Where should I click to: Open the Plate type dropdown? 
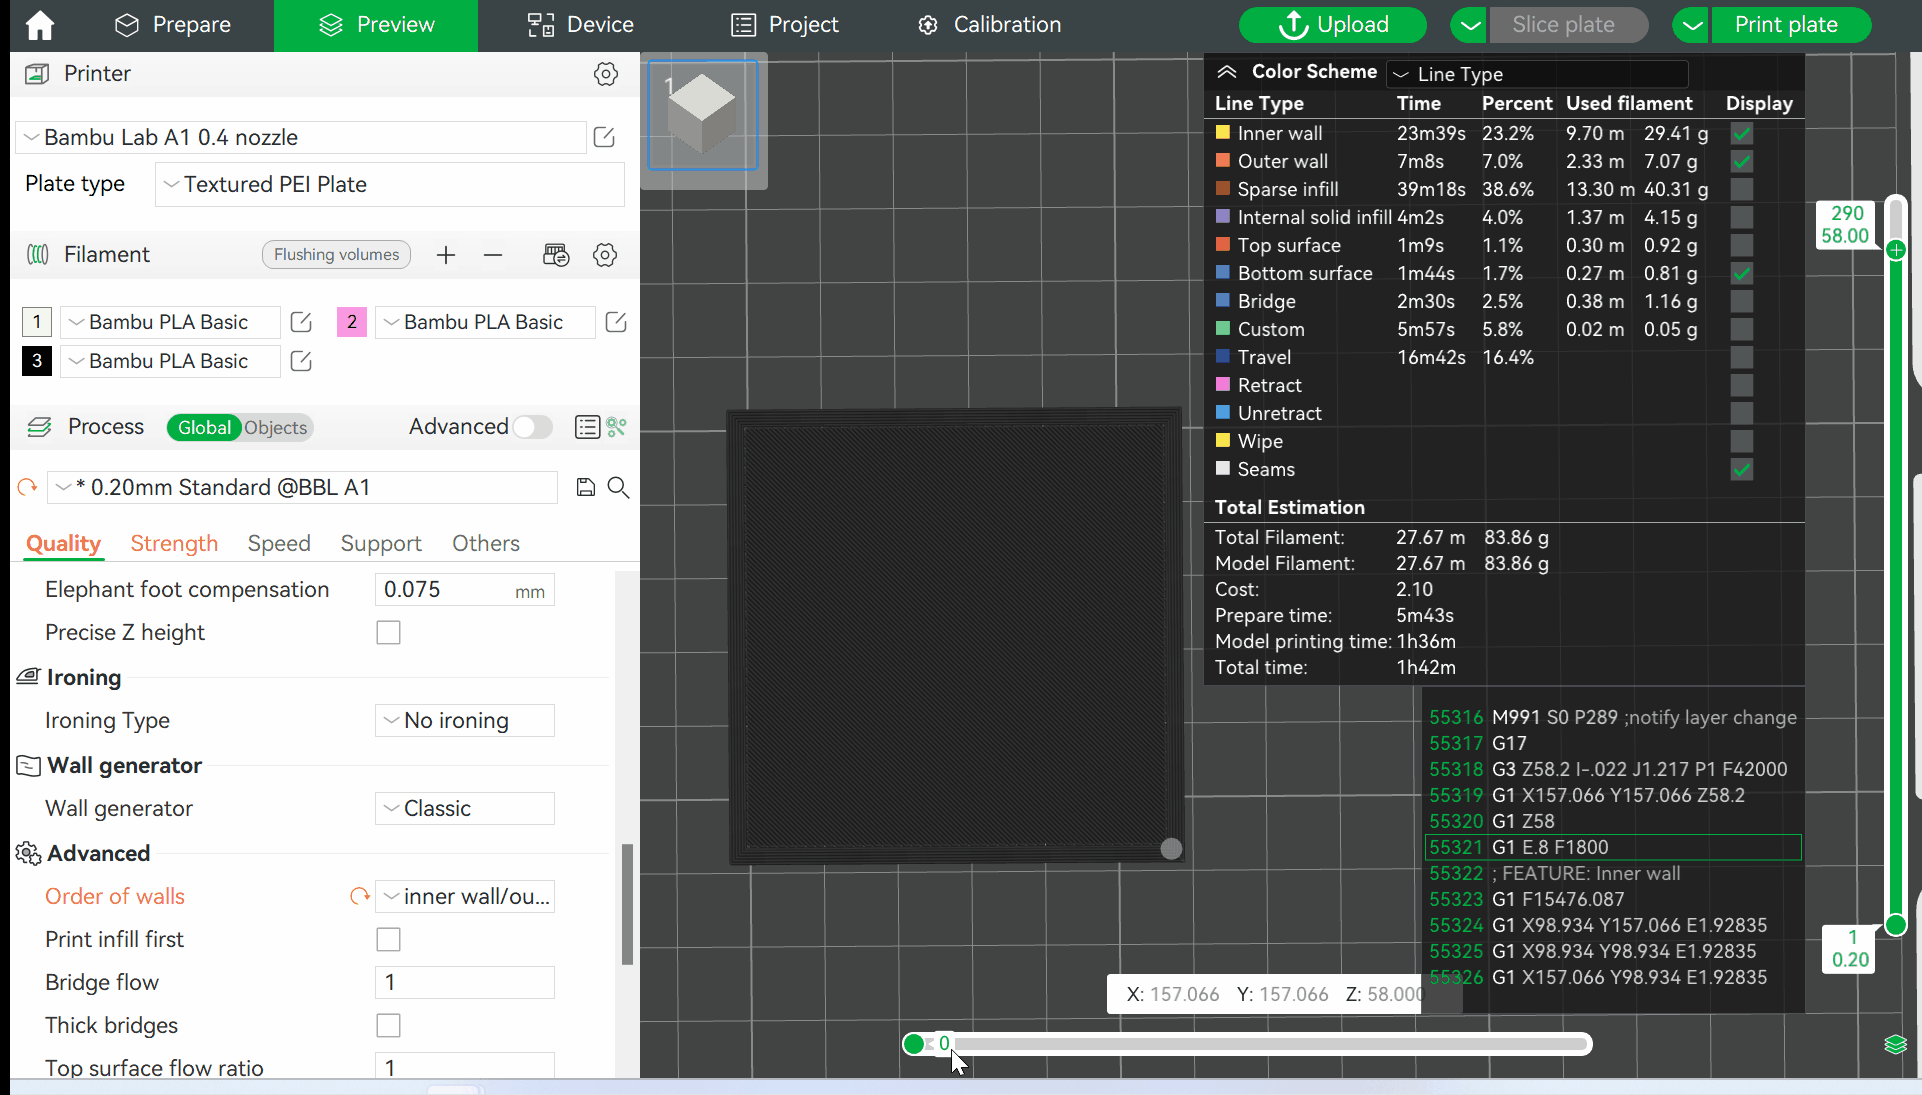[x=390, y=184]
